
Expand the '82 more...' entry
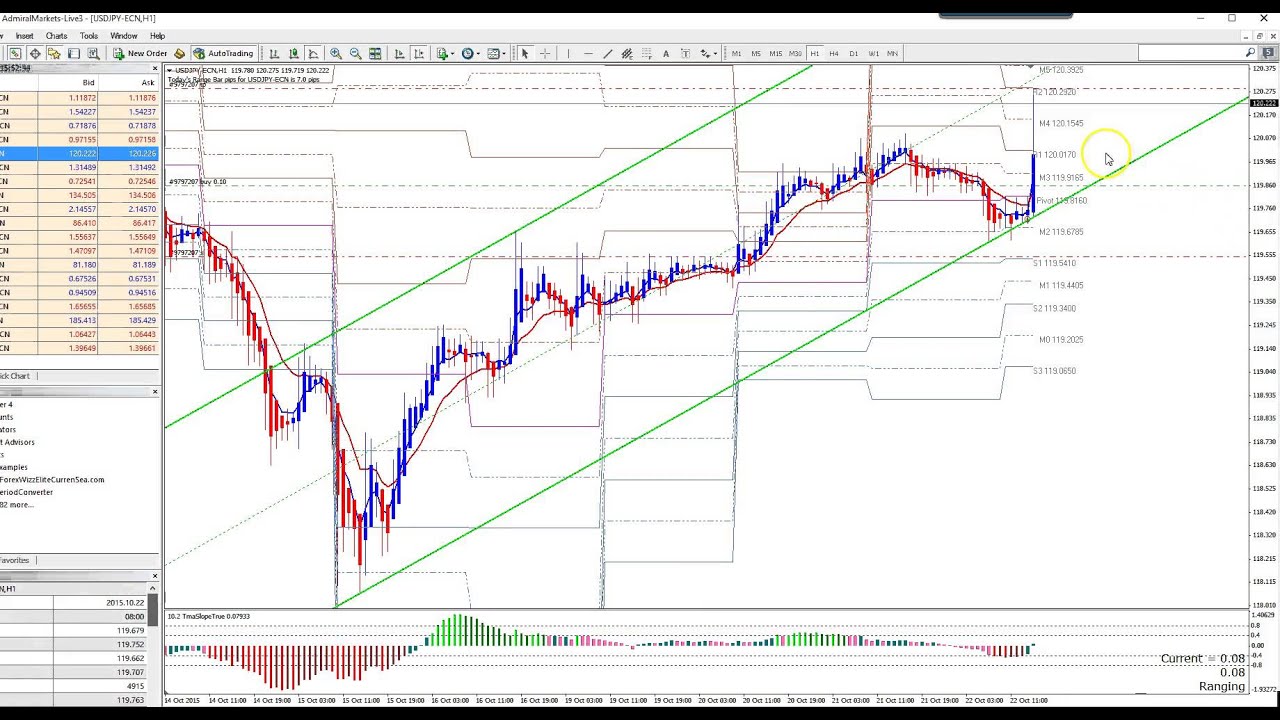tap(17, 505)
